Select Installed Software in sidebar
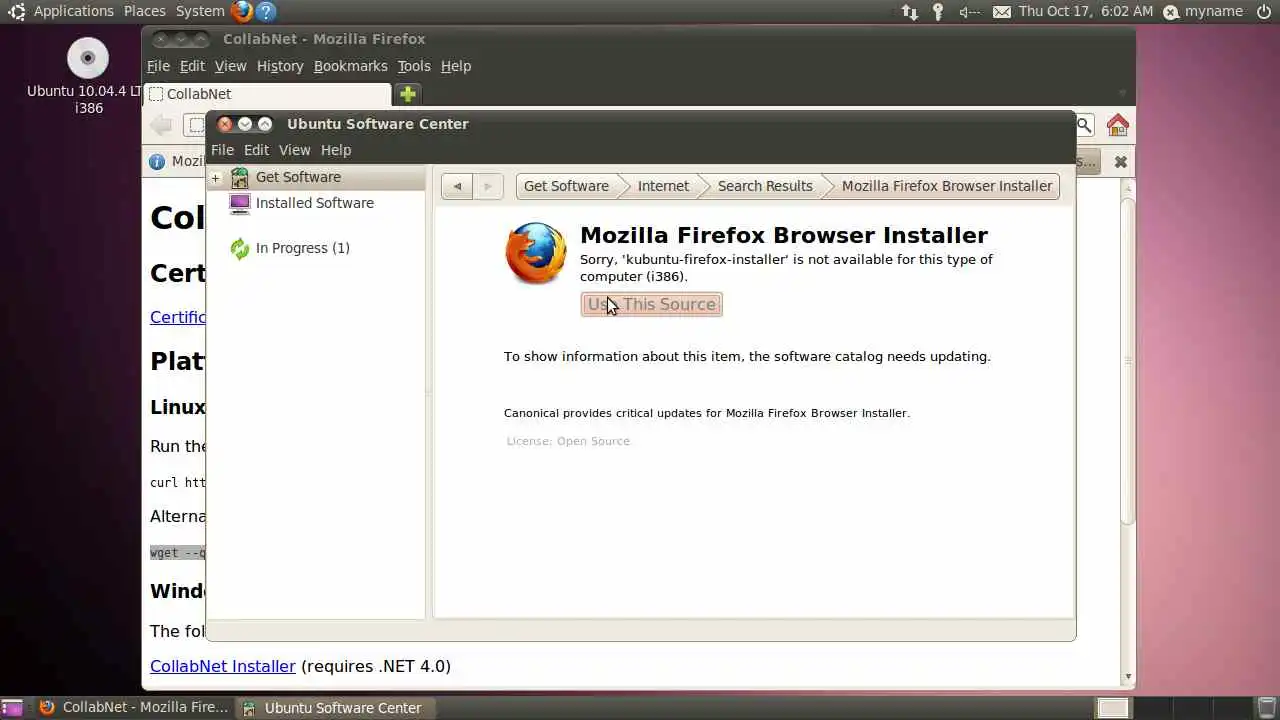1280x720 pixels. [315, 203]
